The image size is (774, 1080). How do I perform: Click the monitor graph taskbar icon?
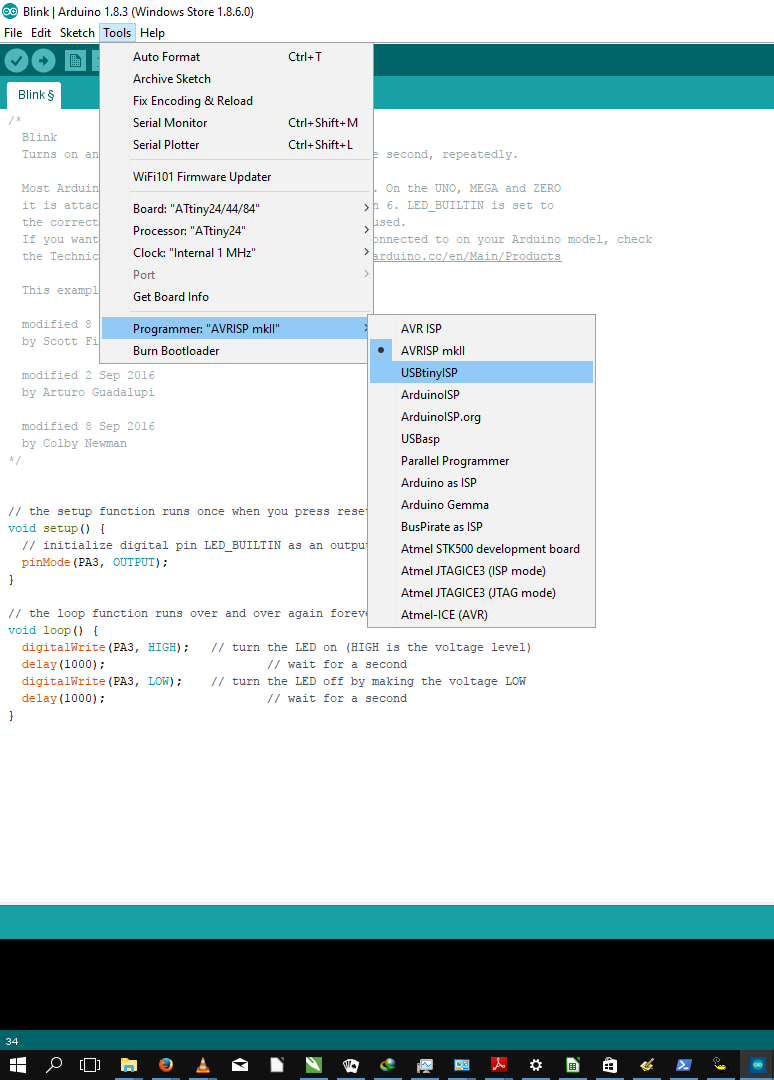[425, 1065]
